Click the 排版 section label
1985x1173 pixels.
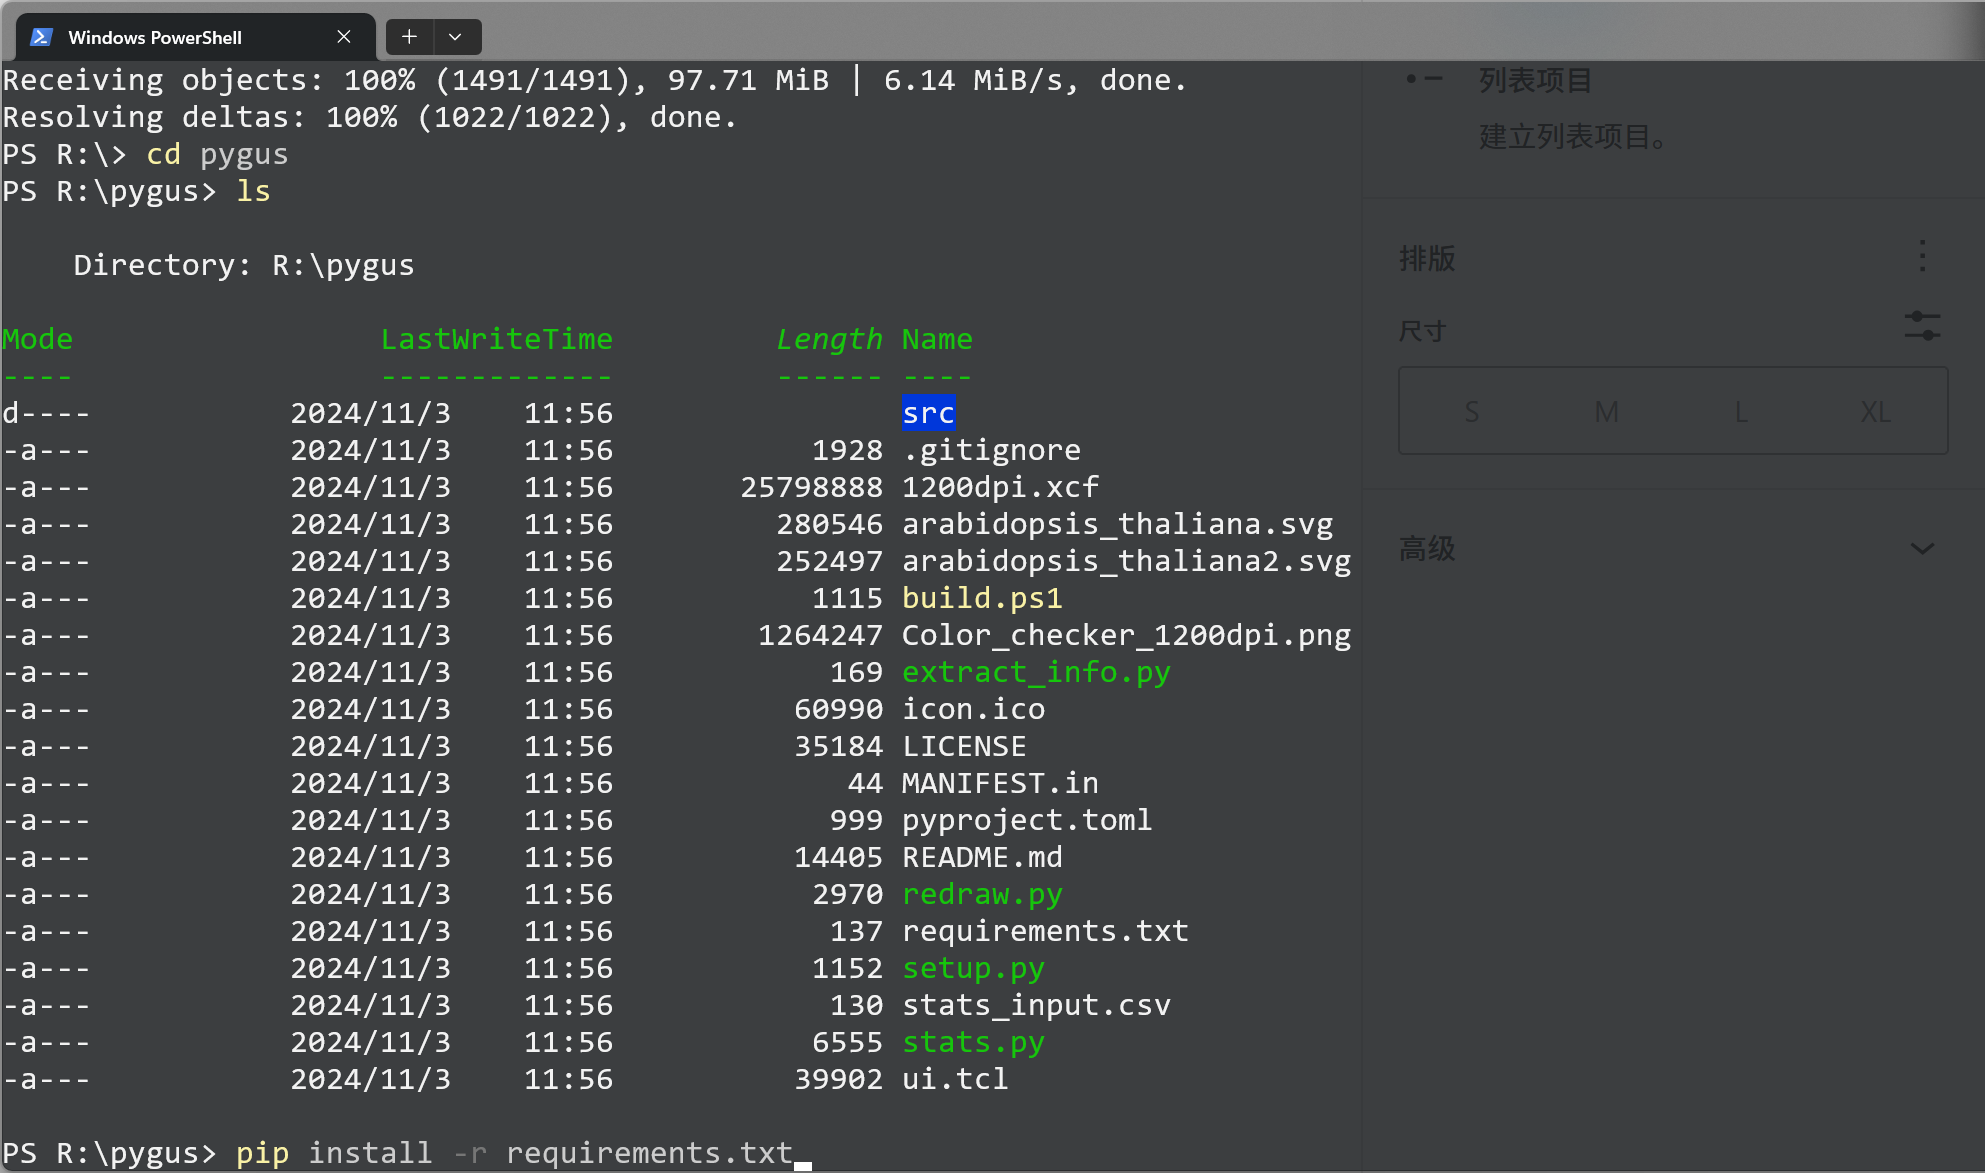(1427, 259)
